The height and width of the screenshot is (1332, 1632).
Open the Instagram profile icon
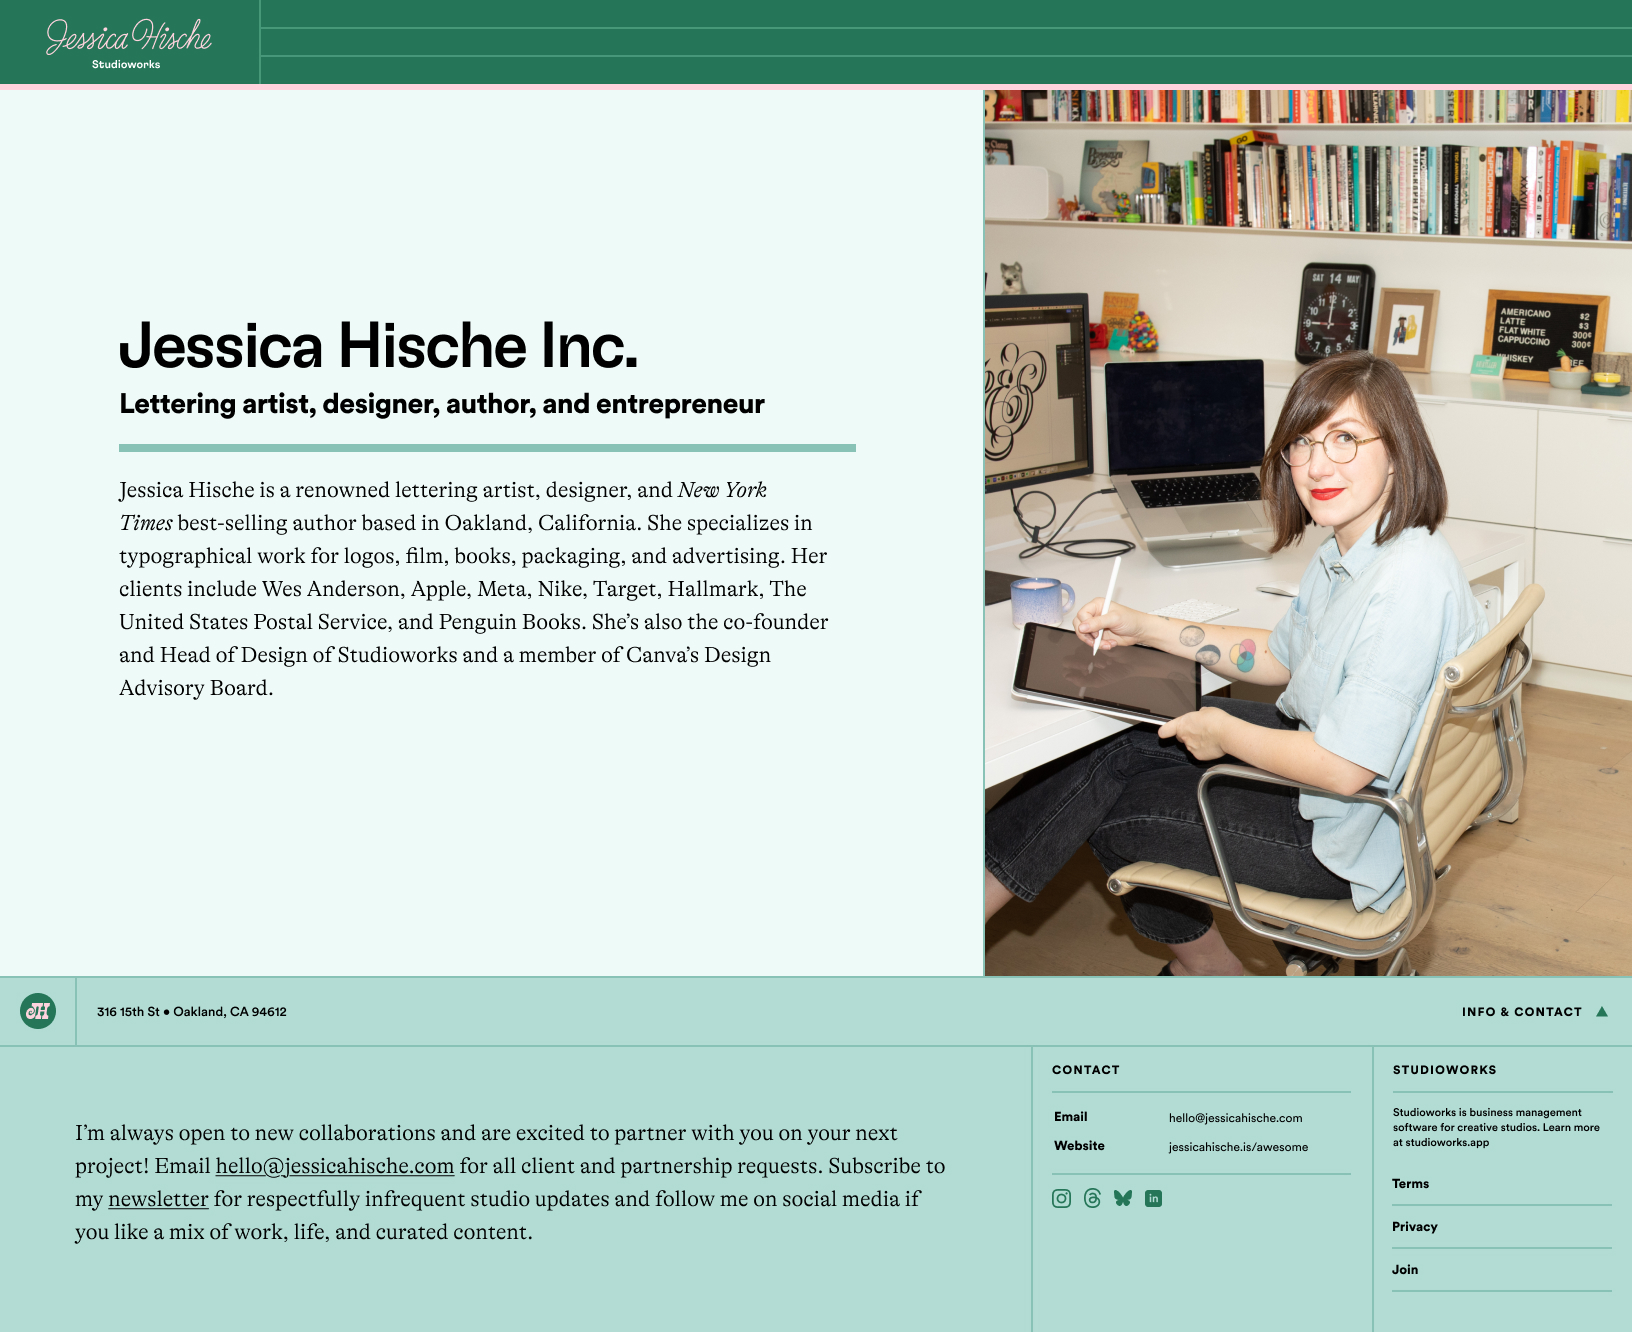click(x=1061, y=1198)
